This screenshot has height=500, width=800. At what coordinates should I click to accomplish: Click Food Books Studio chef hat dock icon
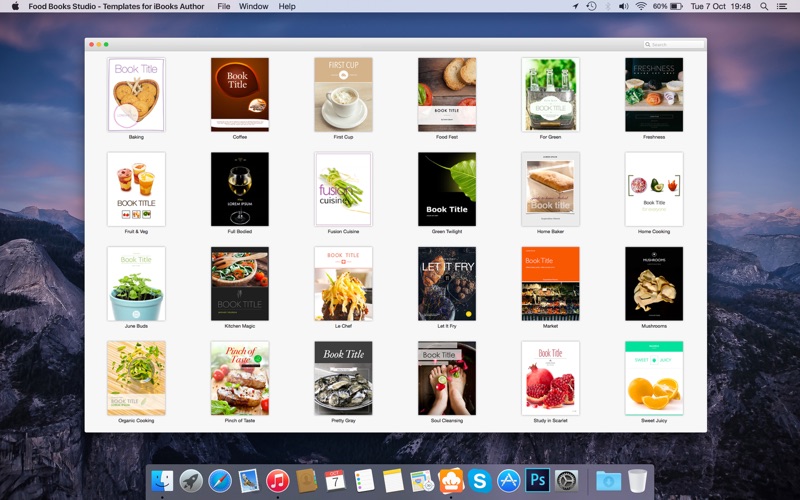tap(451, 481)
